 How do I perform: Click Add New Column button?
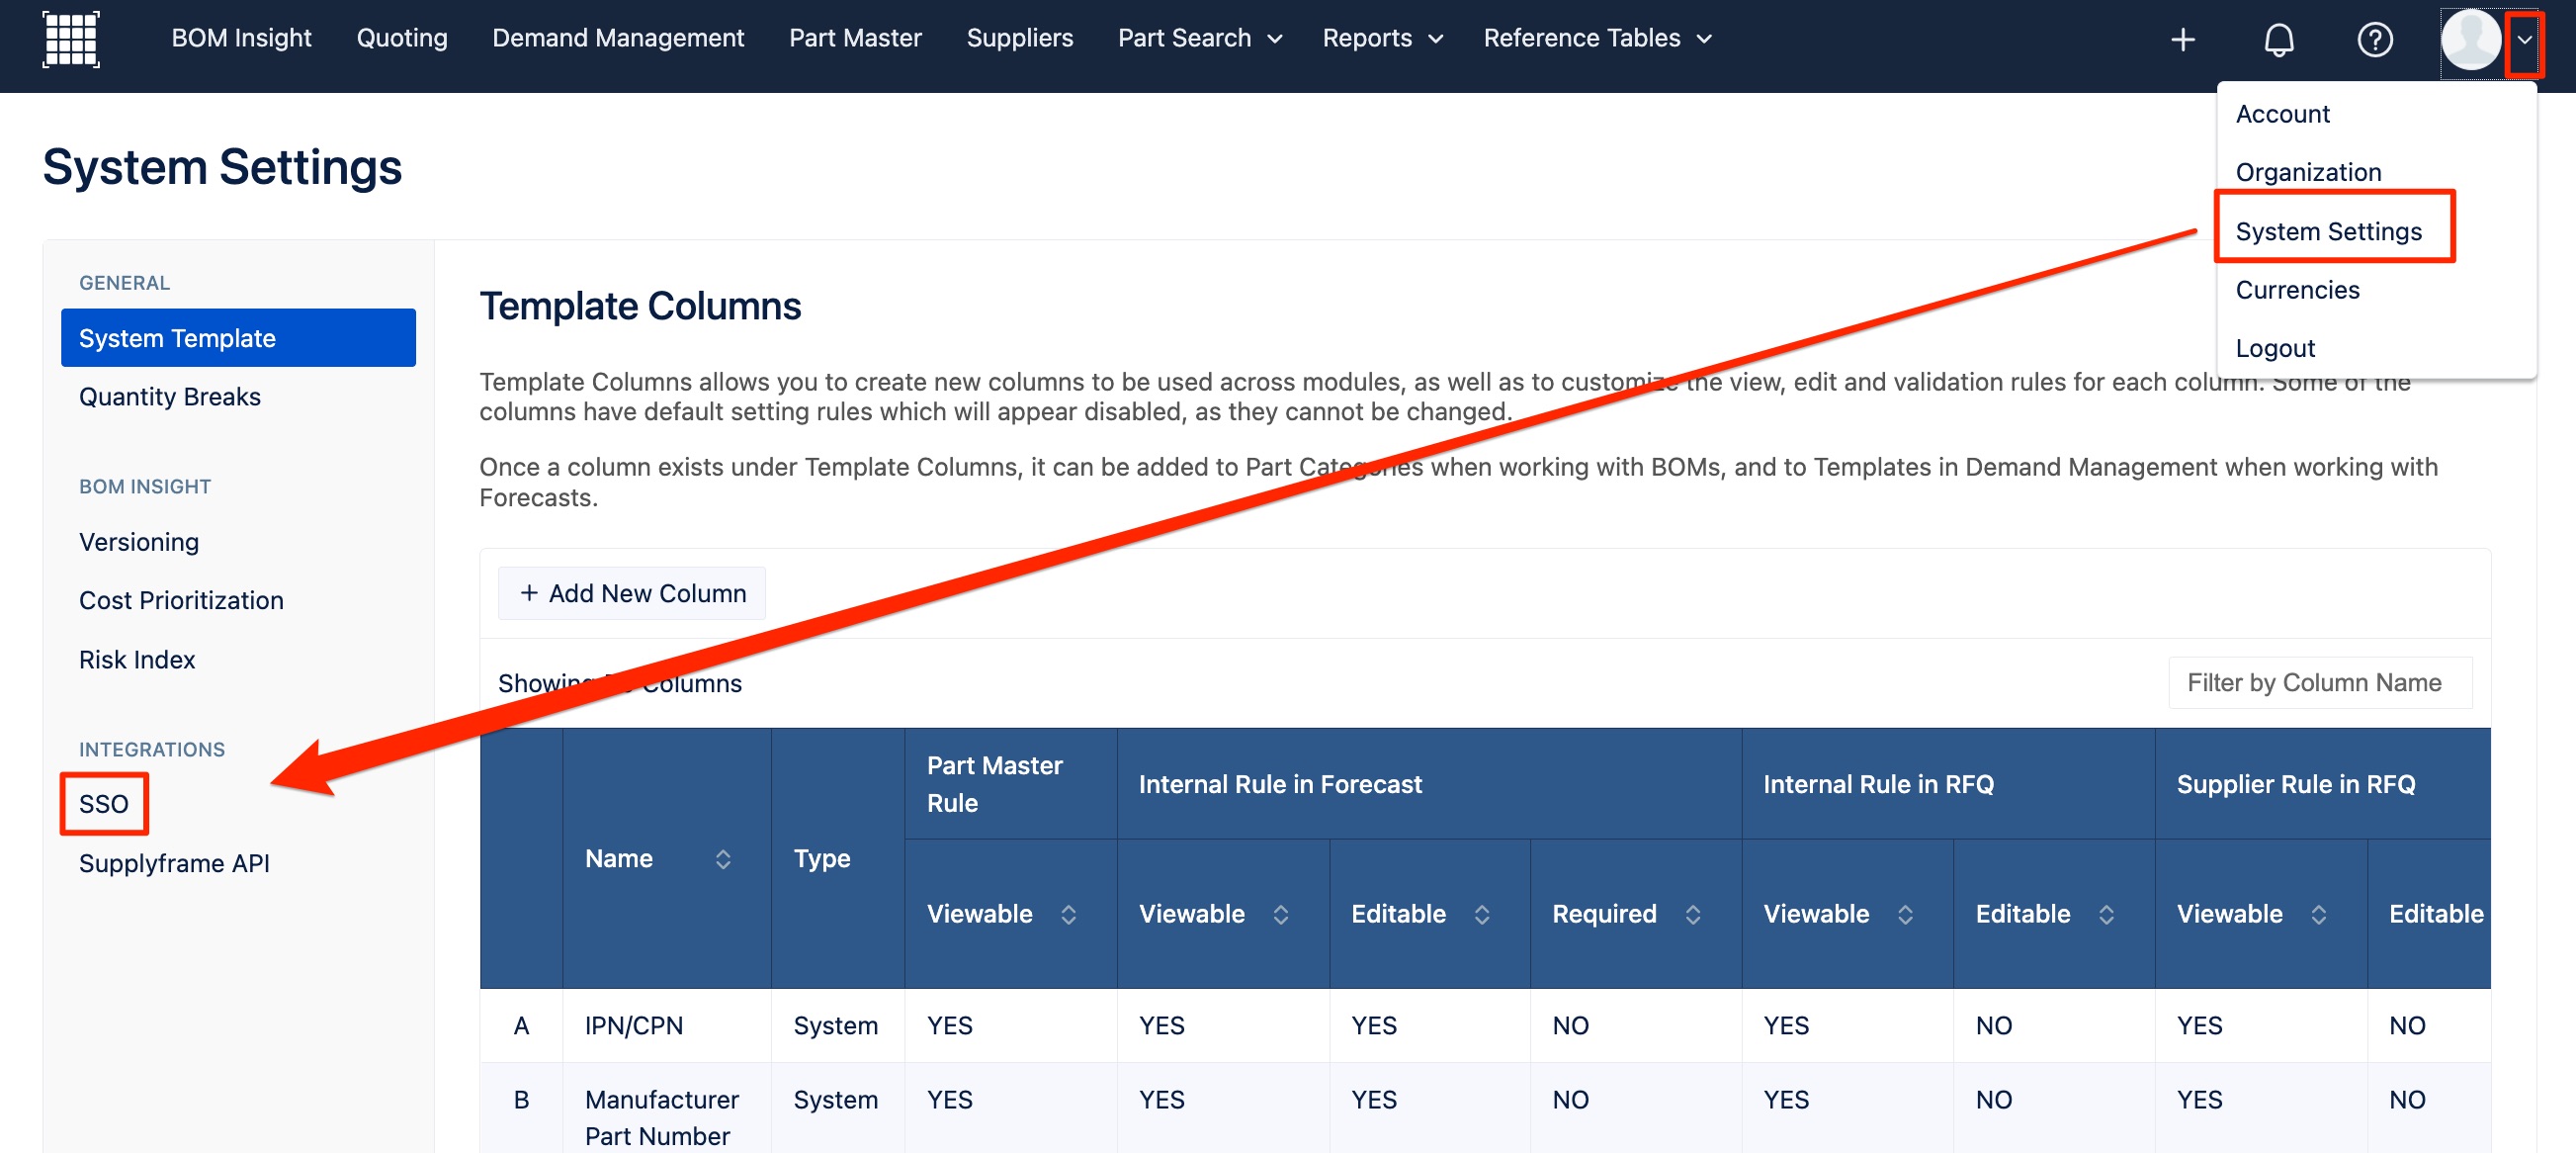point(632,593)
